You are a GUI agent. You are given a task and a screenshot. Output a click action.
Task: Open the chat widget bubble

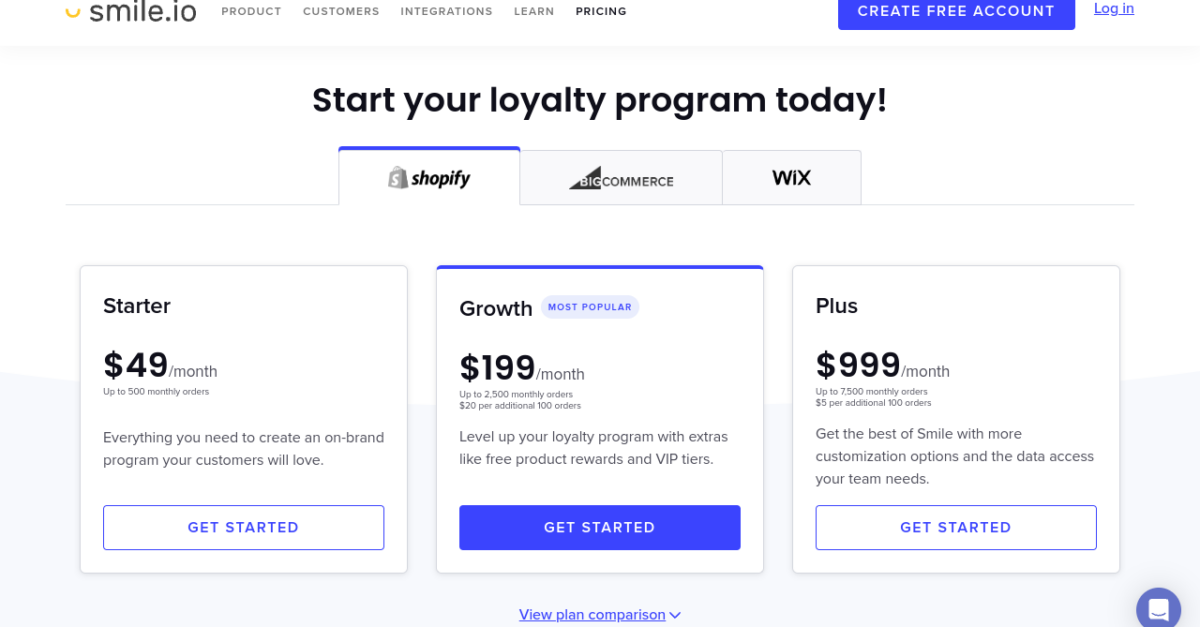[1158, 607]
